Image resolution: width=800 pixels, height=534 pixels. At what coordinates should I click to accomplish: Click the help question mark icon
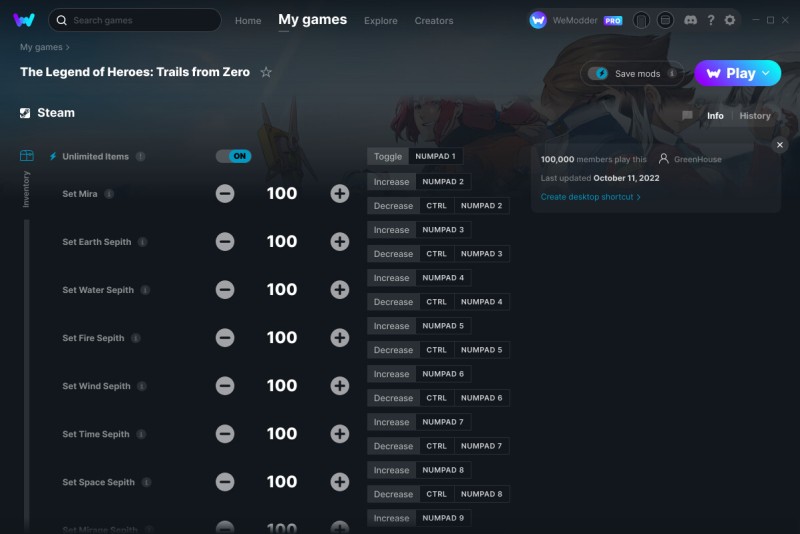[710, 20]
